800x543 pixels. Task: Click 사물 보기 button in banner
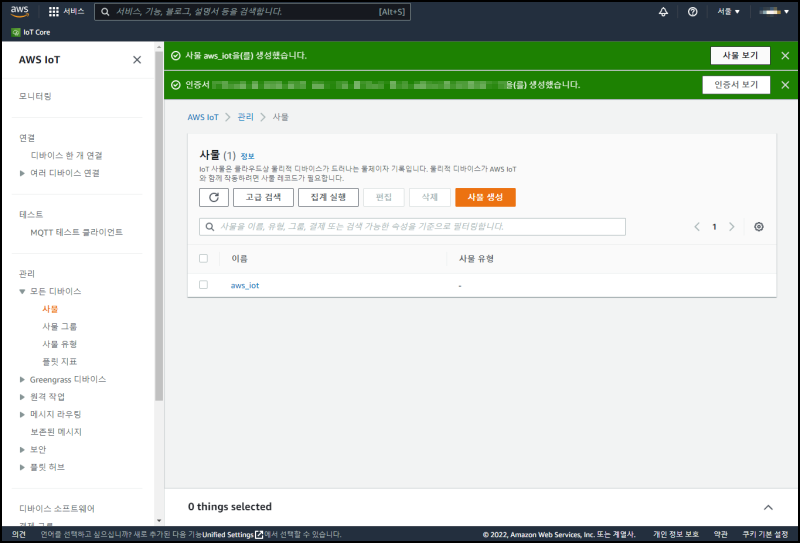(740, 56)
